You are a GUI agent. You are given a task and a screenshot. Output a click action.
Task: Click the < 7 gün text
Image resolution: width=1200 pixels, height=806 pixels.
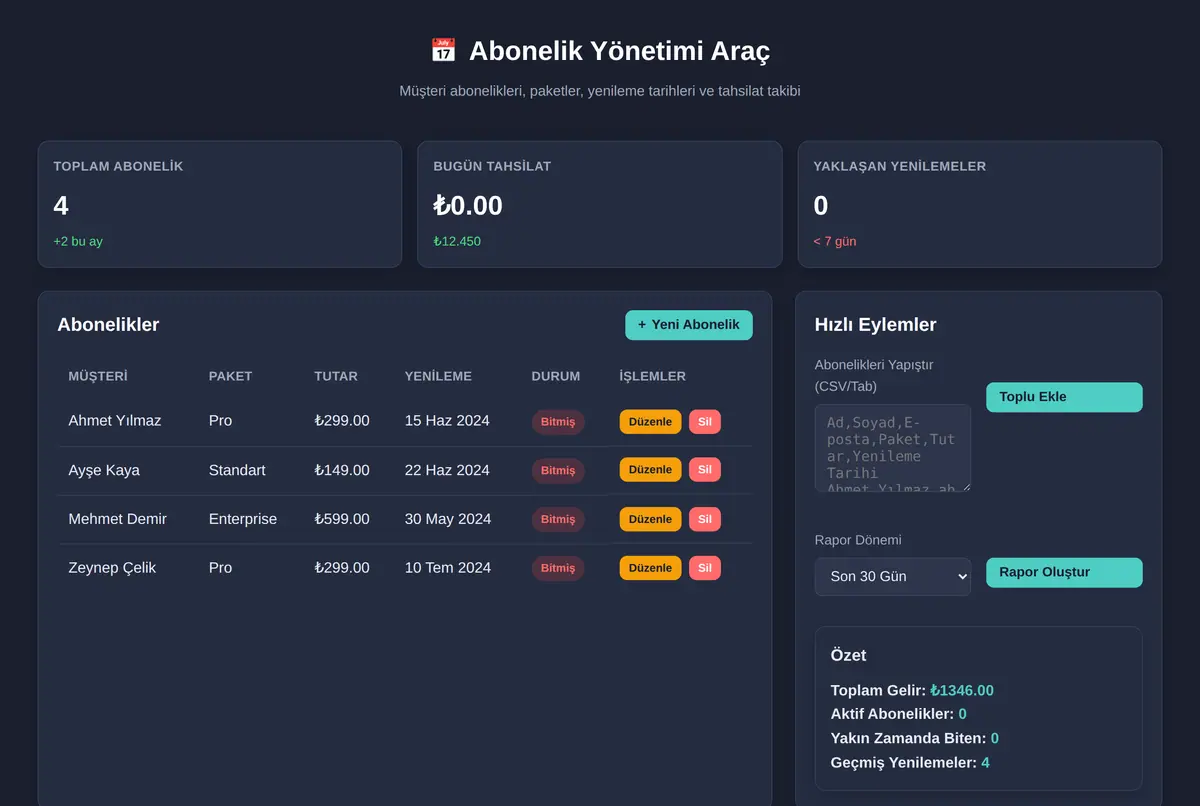coord(835,242)
